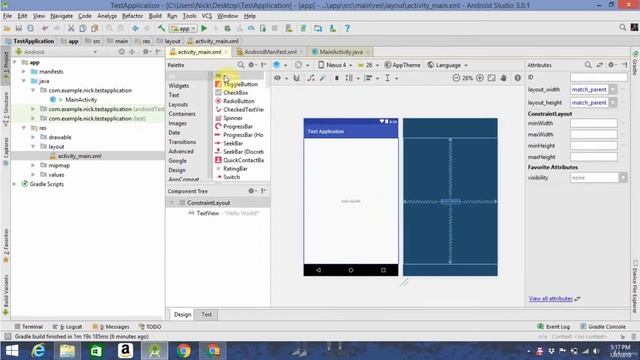640x360 pixels.
Task: Open the Build menu
Action: coord(155,16)
